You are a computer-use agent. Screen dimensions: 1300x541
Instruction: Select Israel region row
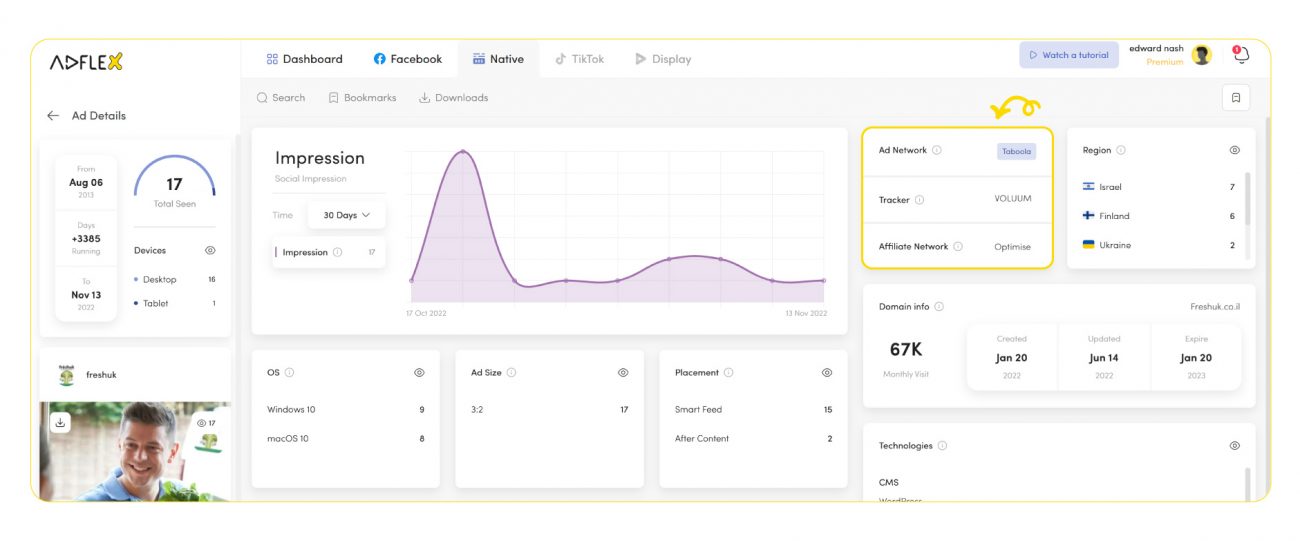tap(1159, 187)
